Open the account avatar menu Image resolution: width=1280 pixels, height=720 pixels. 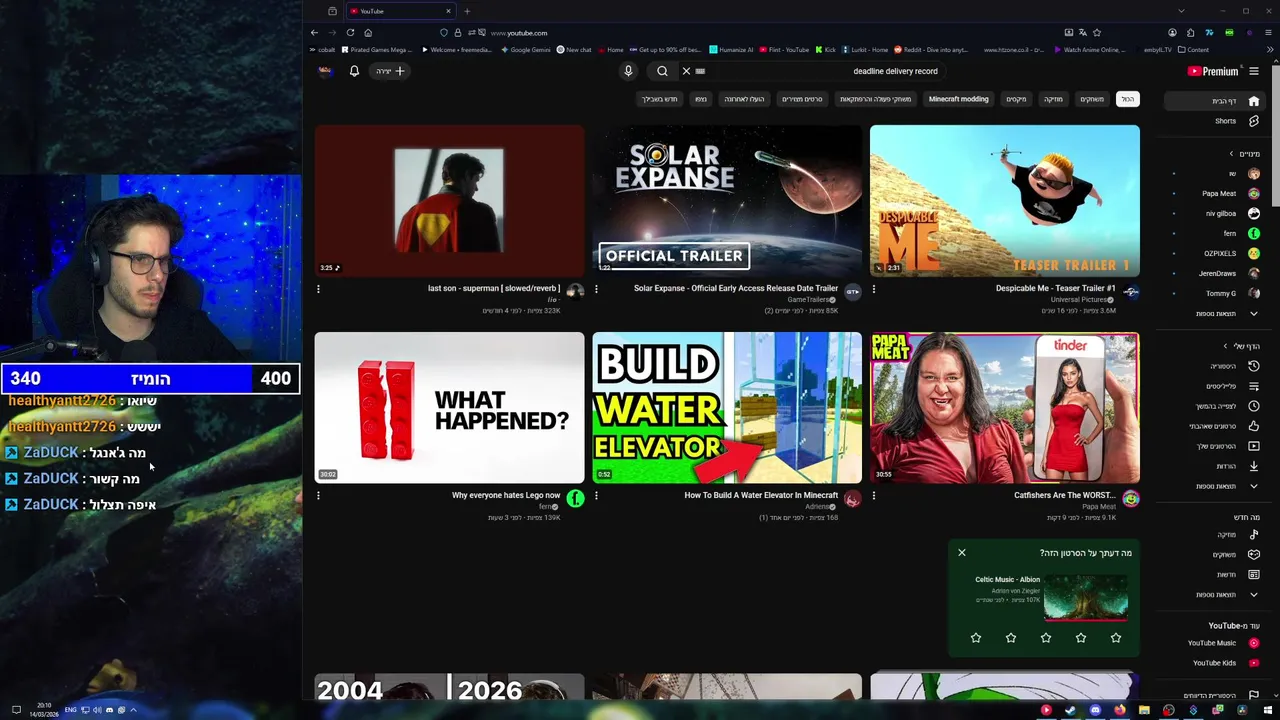point(325,71)
